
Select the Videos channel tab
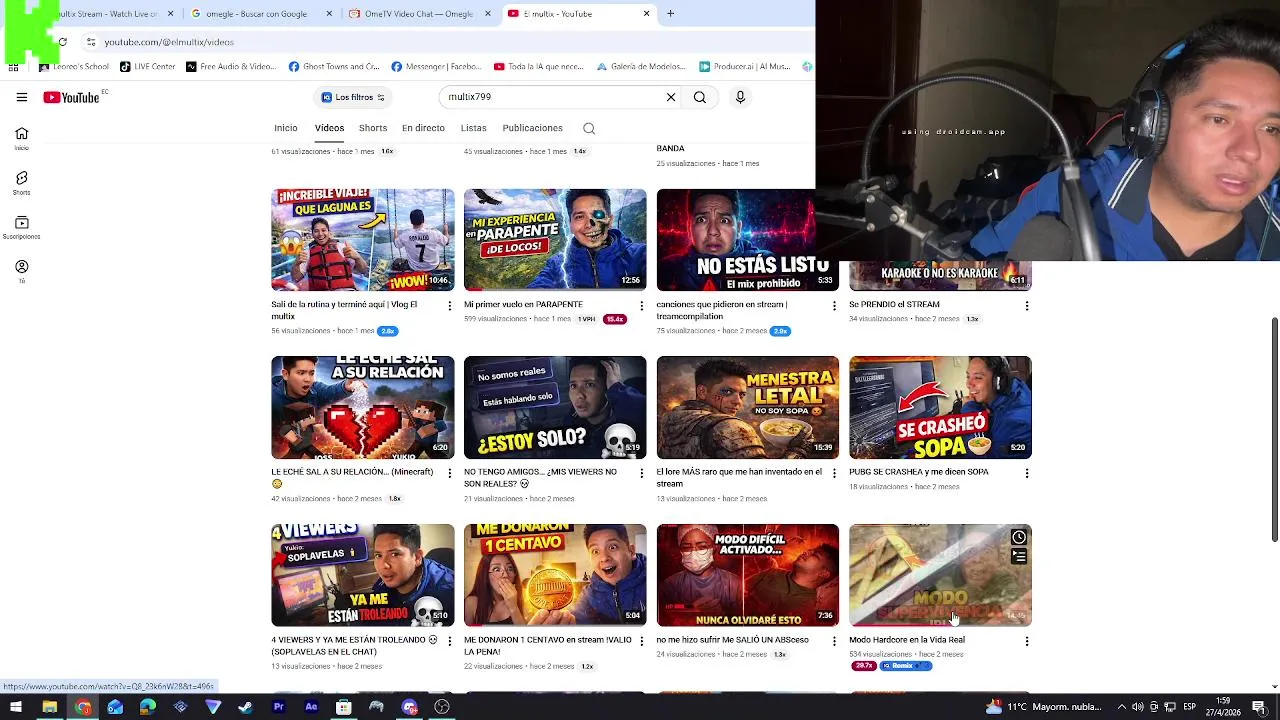pos(329,128)
